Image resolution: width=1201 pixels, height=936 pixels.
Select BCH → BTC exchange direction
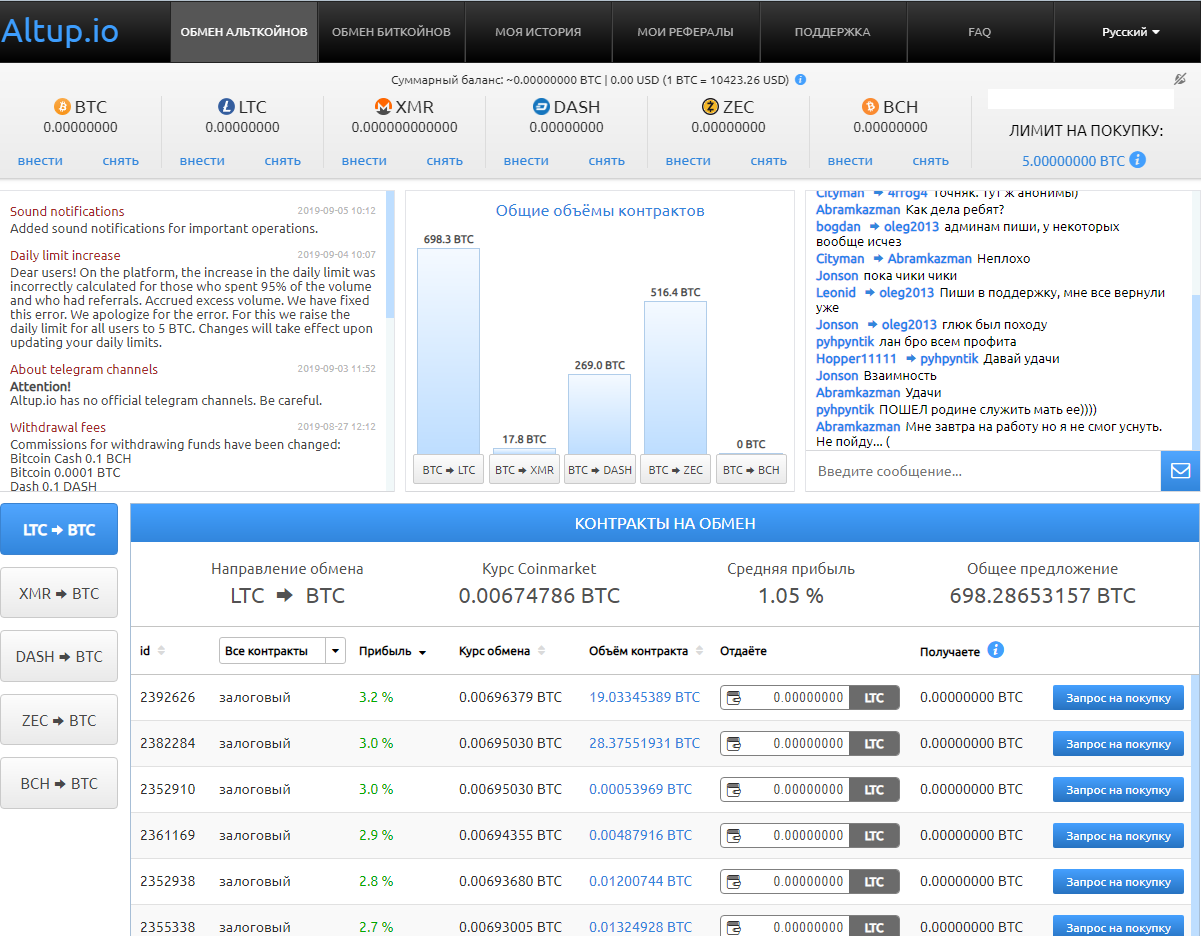tap(59, 783)
